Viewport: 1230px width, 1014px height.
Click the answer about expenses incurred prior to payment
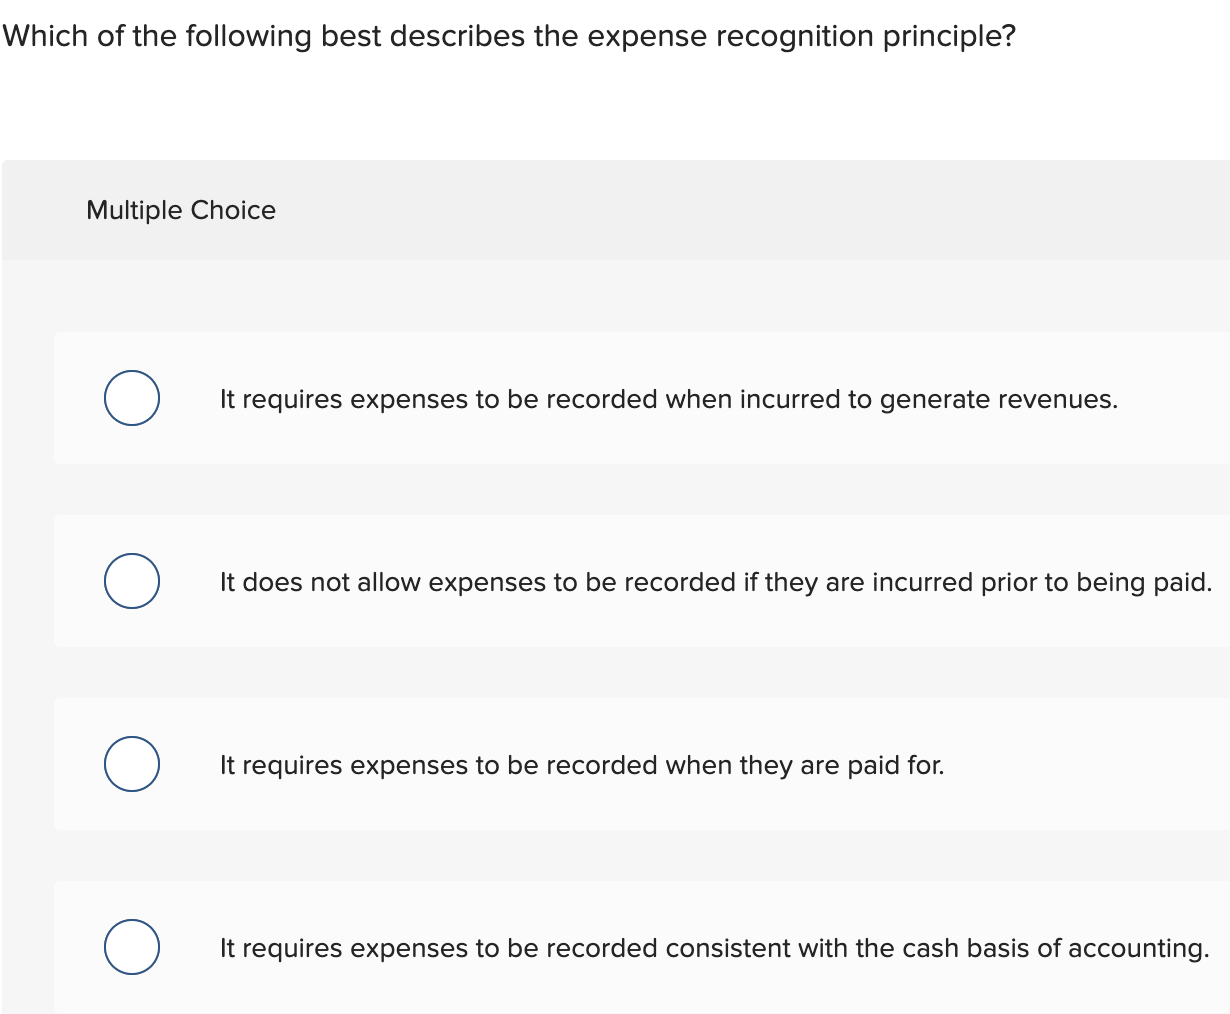coord(714,581)
